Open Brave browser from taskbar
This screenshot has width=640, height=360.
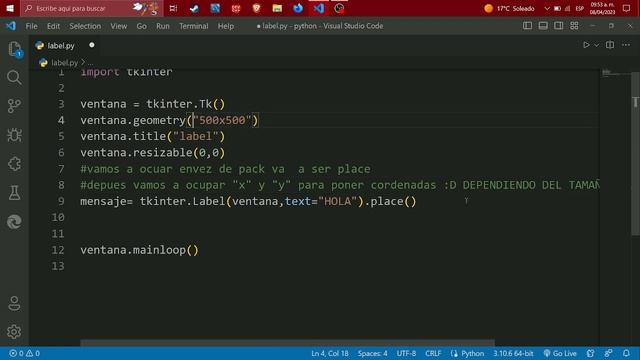256,8
